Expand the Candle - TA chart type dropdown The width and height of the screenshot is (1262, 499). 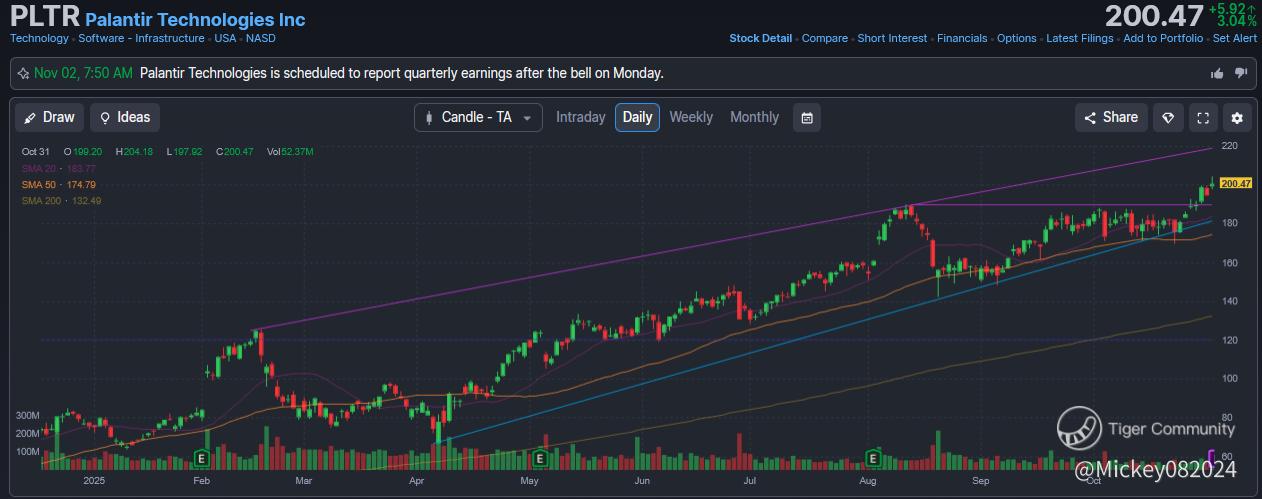click(x=478, y=117)
